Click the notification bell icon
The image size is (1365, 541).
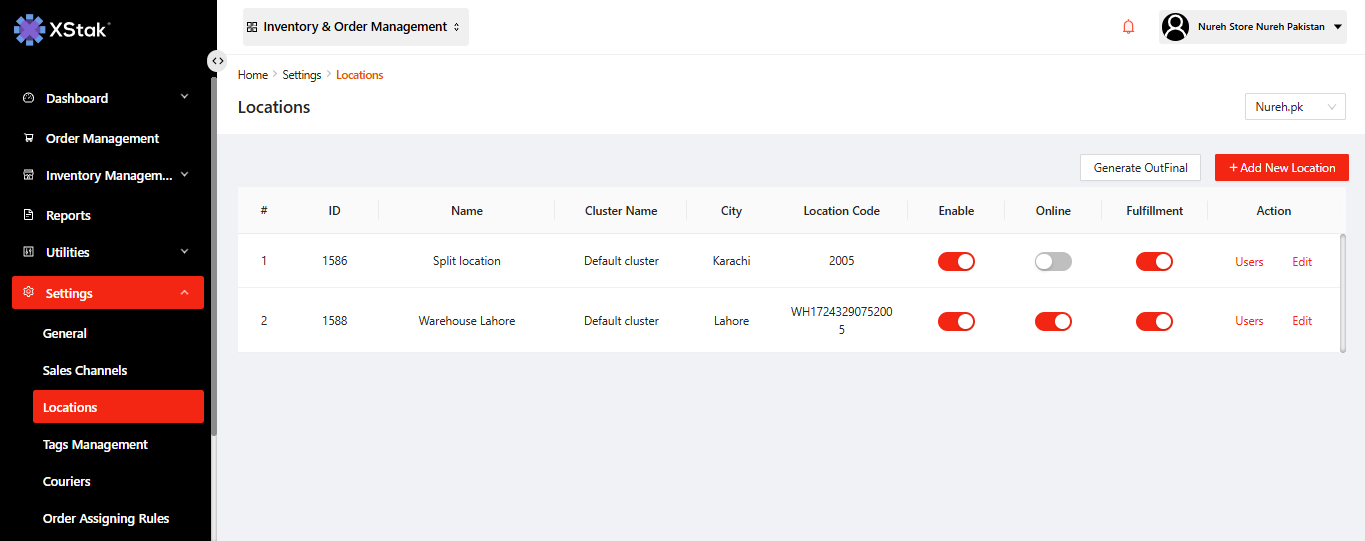1128,27
